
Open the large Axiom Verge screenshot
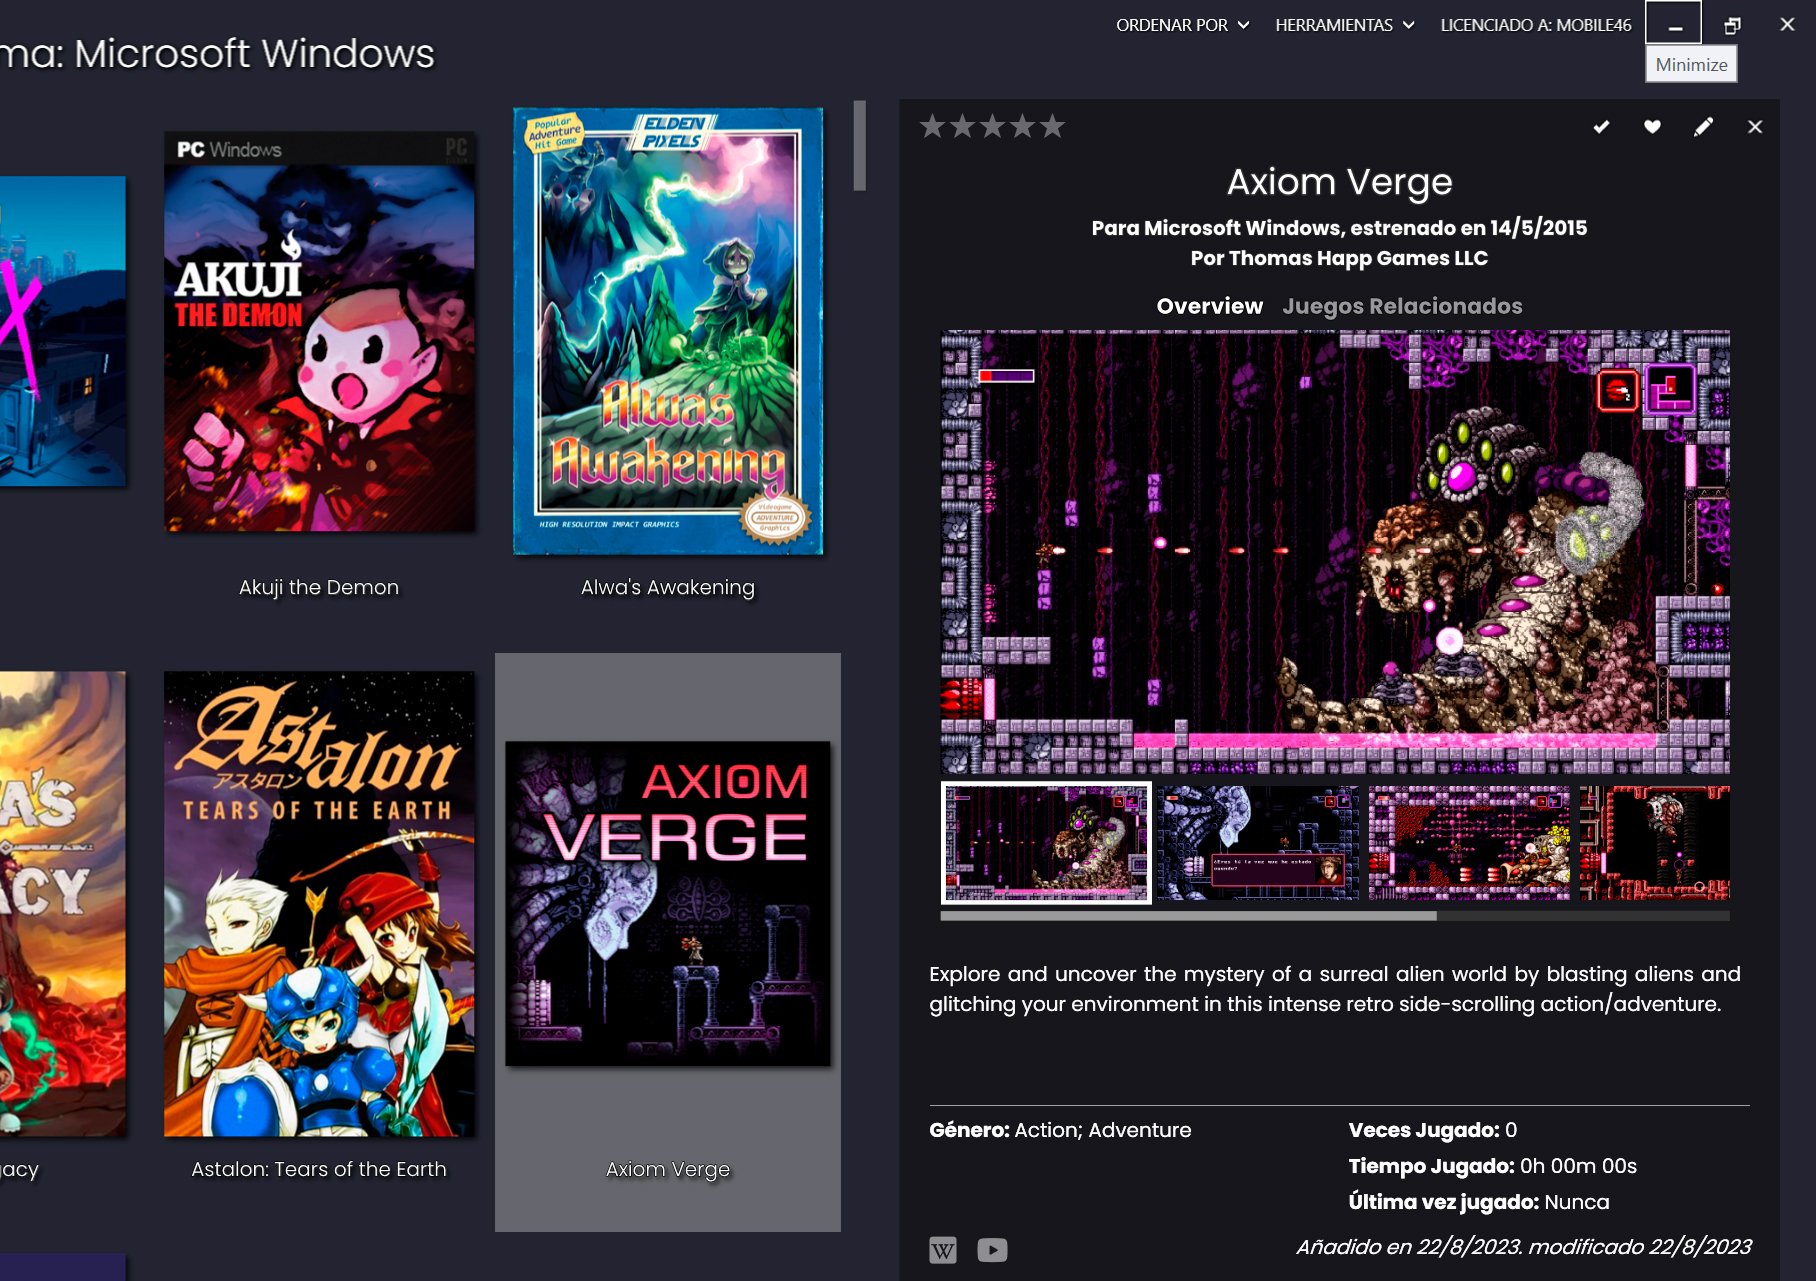click(x=1335, y=552)
